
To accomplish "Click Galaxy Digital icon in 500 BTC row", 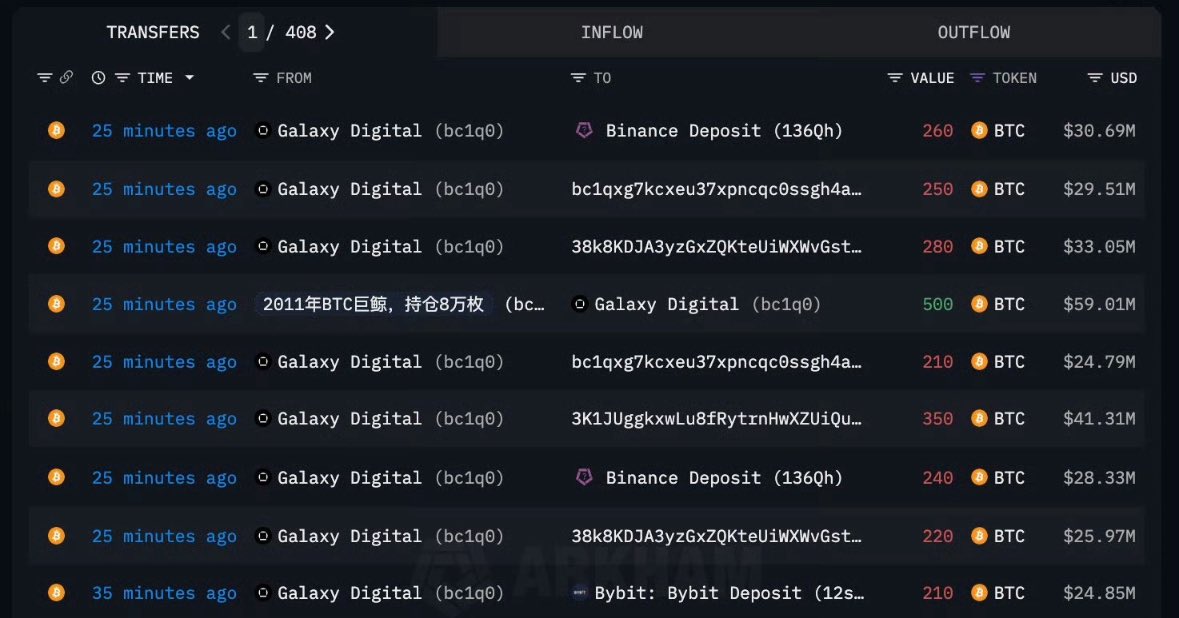I will tap(579, 304).
